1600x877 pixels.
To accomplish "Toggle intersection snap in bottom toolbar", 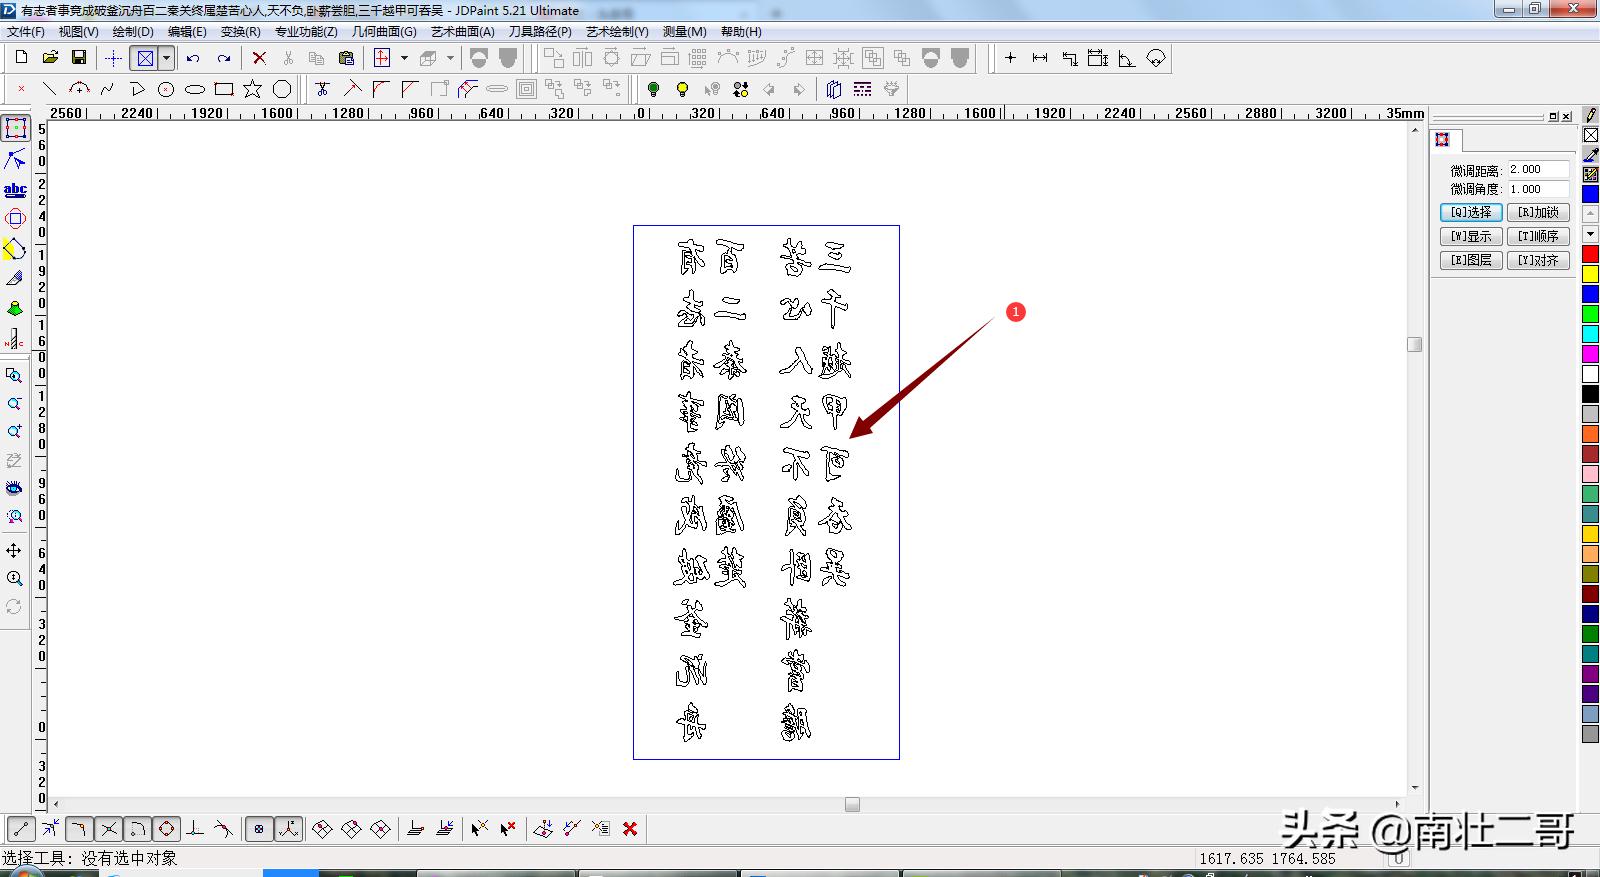I will click(108, 828).
